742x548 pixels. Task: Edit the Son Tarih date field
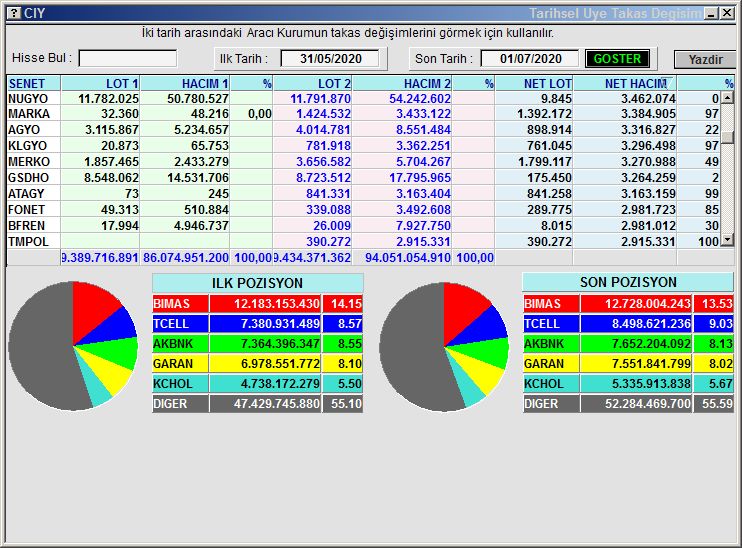pyautogui.click(x=530, y=59)
